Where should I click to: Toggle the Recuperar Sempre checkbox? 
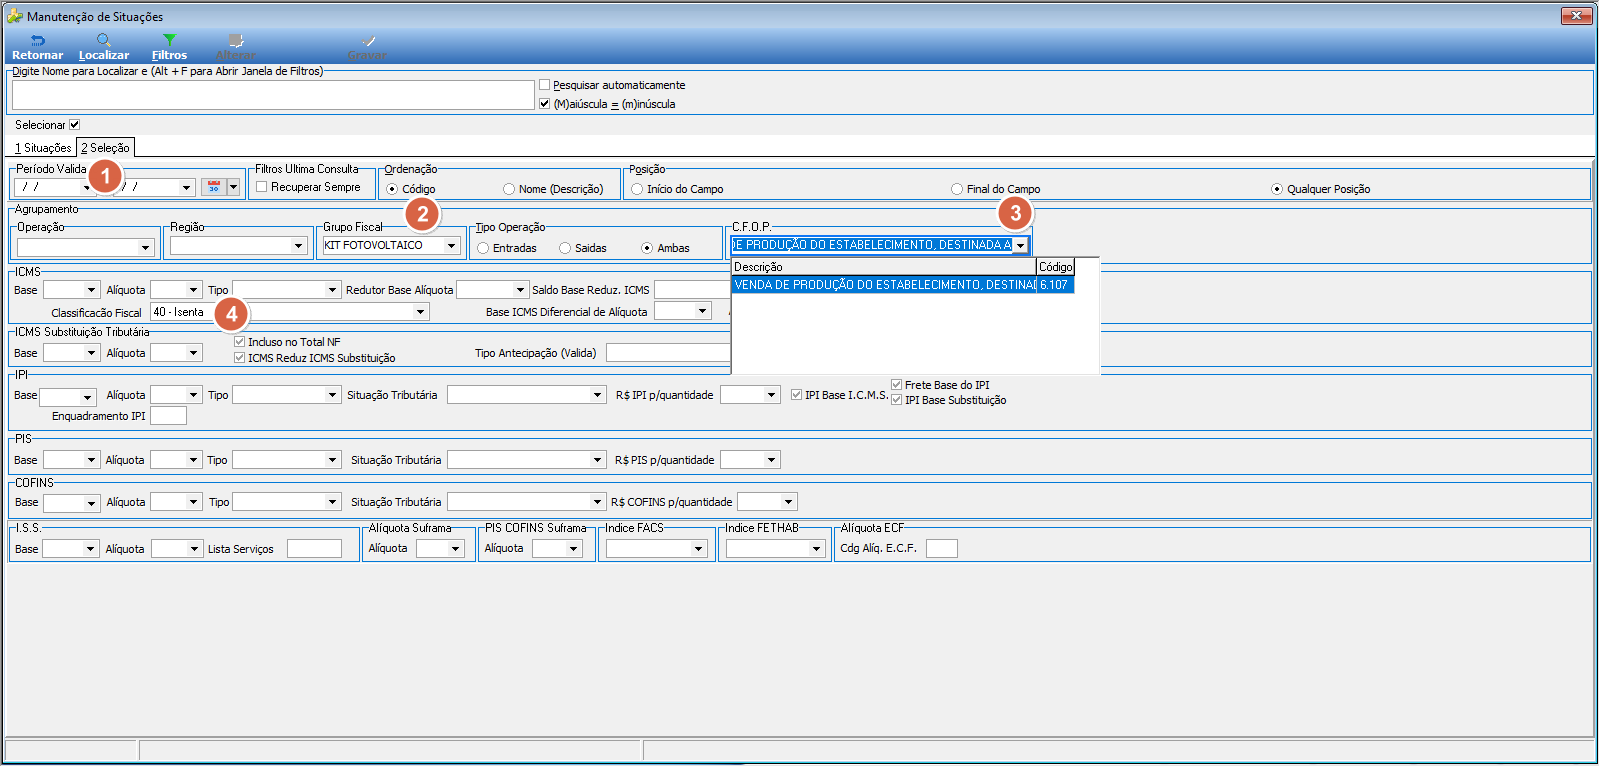click(261, 187)
